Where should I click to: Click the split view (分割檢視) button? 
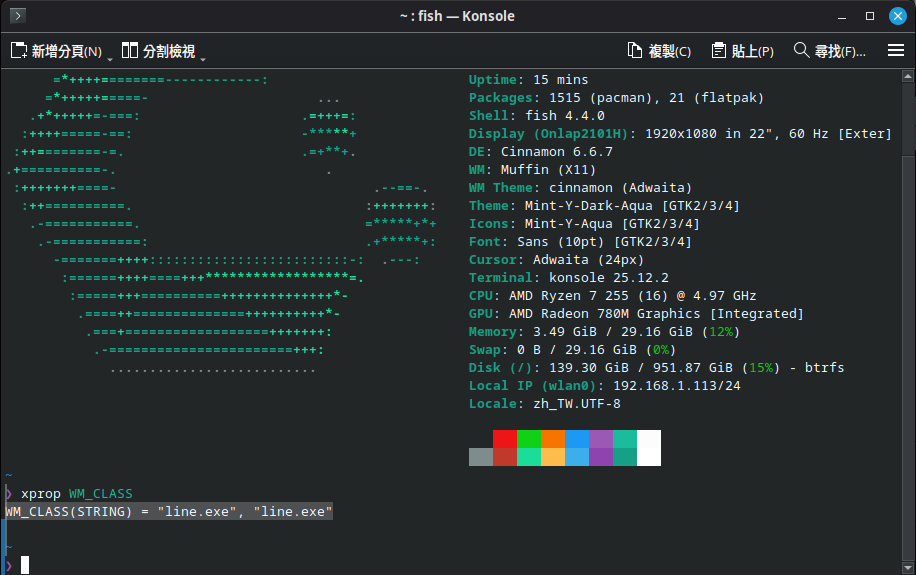click(x=158, y=51)
